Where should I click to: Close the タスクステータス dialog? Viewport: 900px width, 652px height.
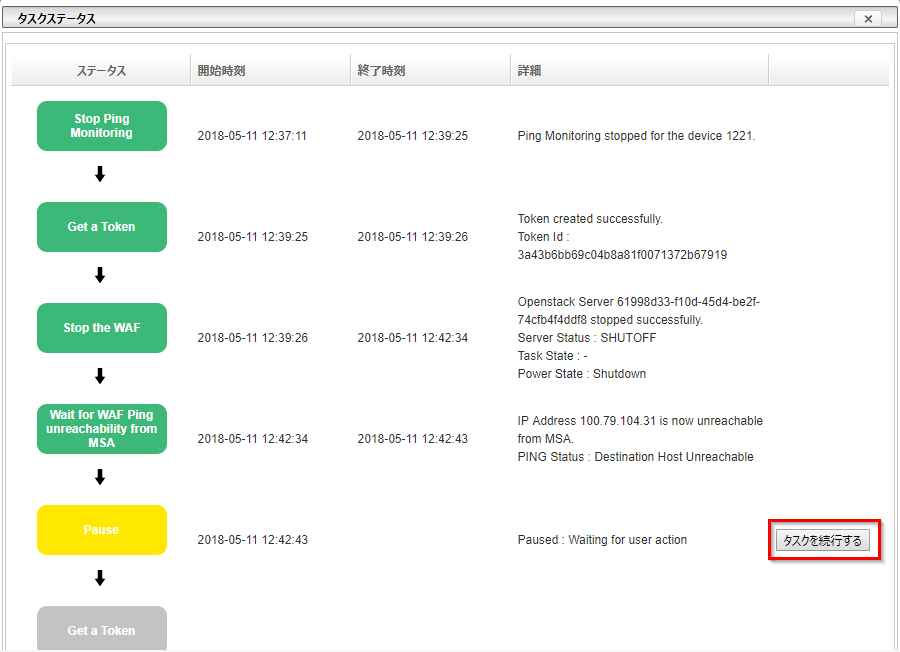868,19
